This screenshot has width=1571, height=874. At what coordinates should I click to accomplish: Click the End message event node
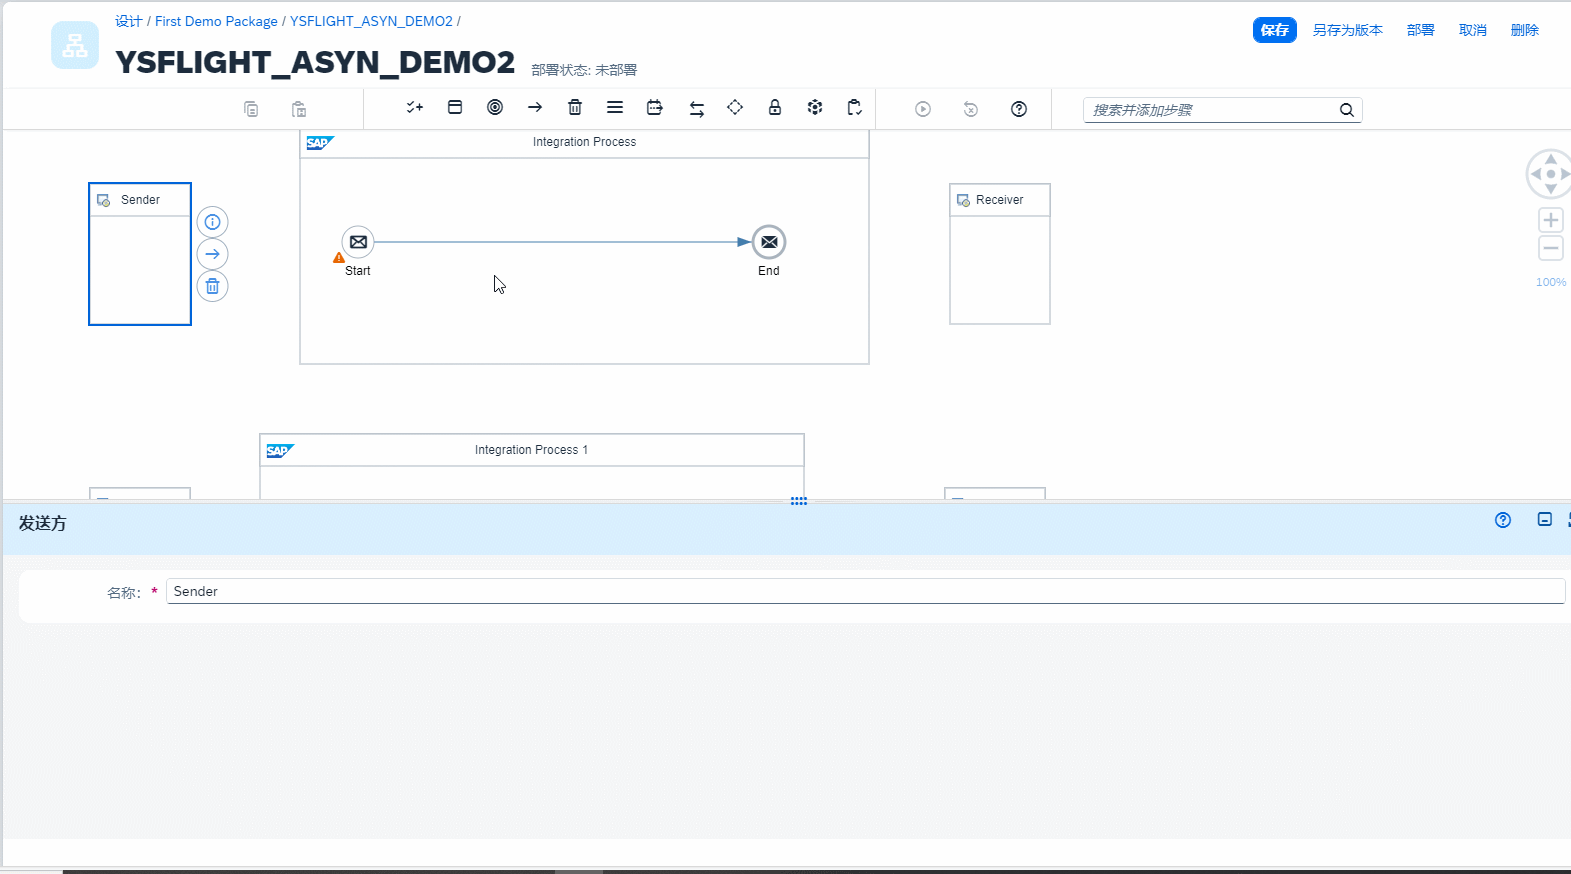769,242
